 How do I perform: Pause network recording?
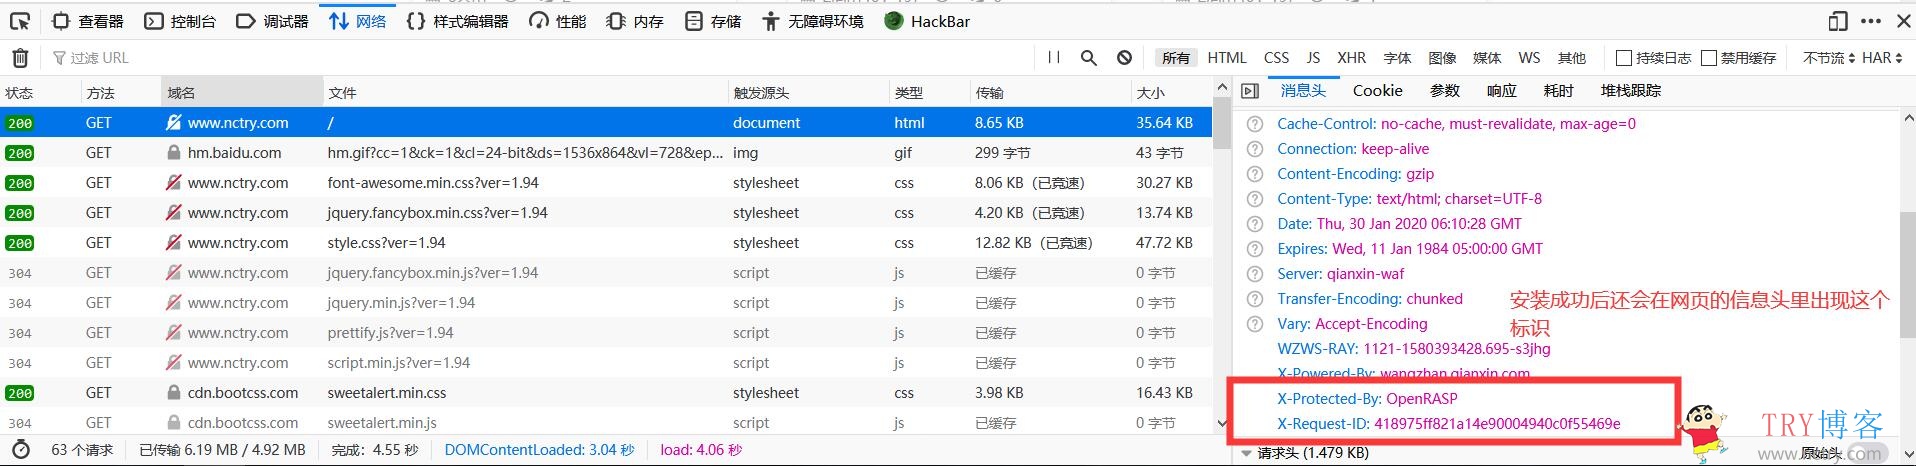pos(1054,58)
